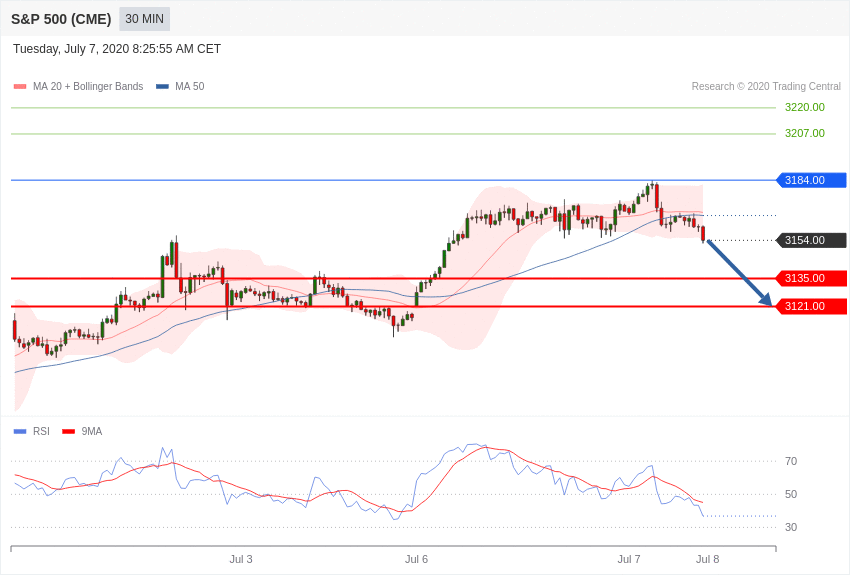Click the Jul 8 date axis label
The height and width of the screenshot is (576, 850).
click(707, 559)
